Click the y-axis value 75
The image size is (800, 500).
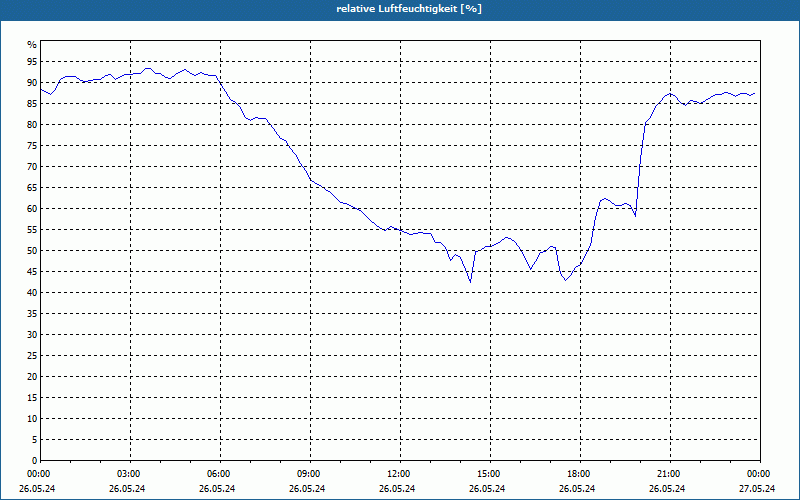[x=32, y=145]
